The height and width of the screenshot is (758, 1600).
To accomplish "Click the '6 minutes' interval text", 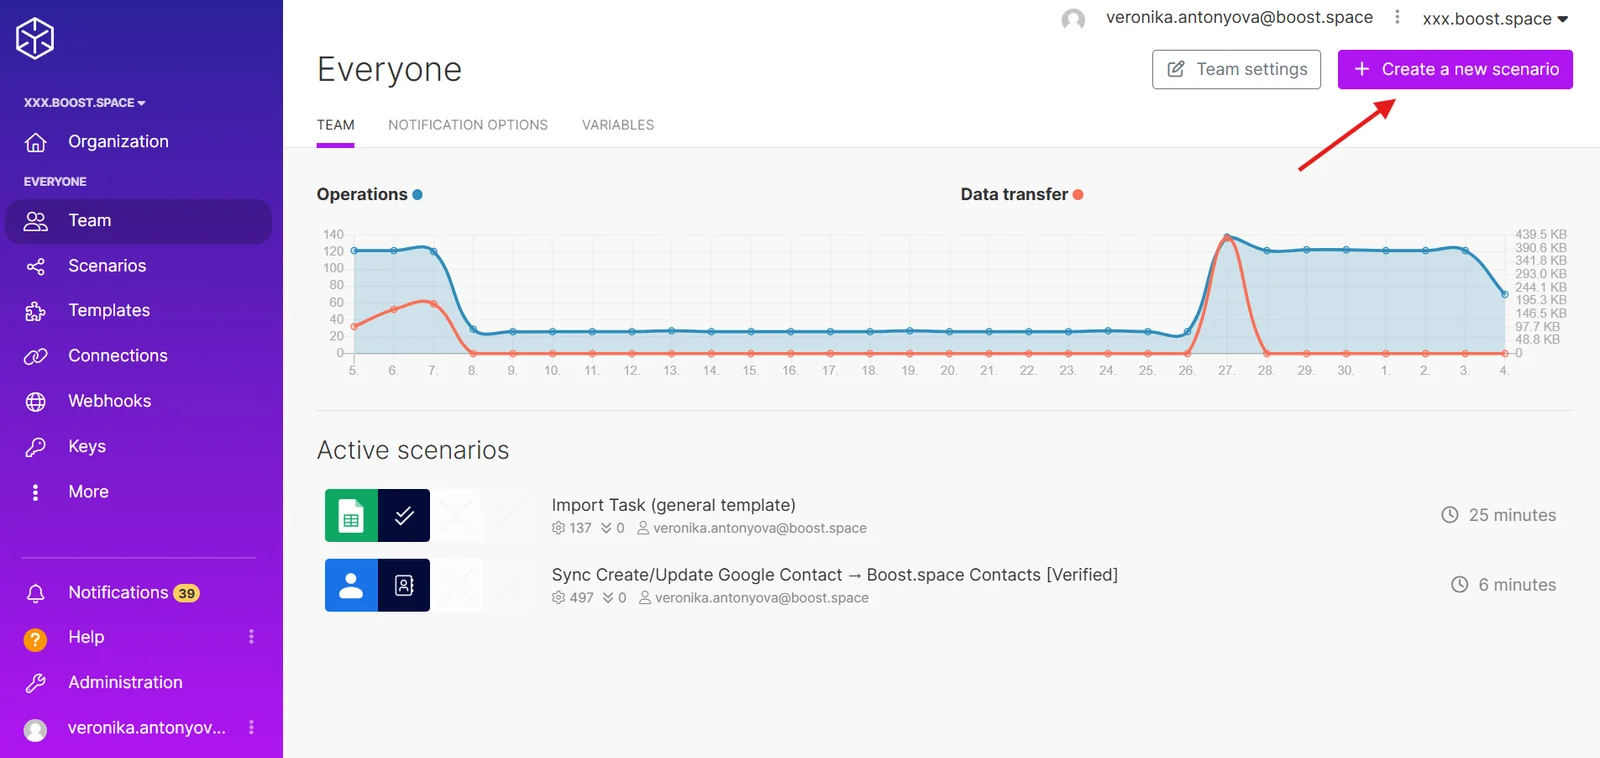I will click(1517, 585).
